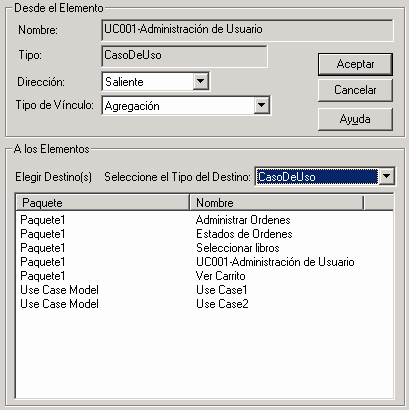
Task: Select Use Case1 in the list
Action: [x=204, y=290]
